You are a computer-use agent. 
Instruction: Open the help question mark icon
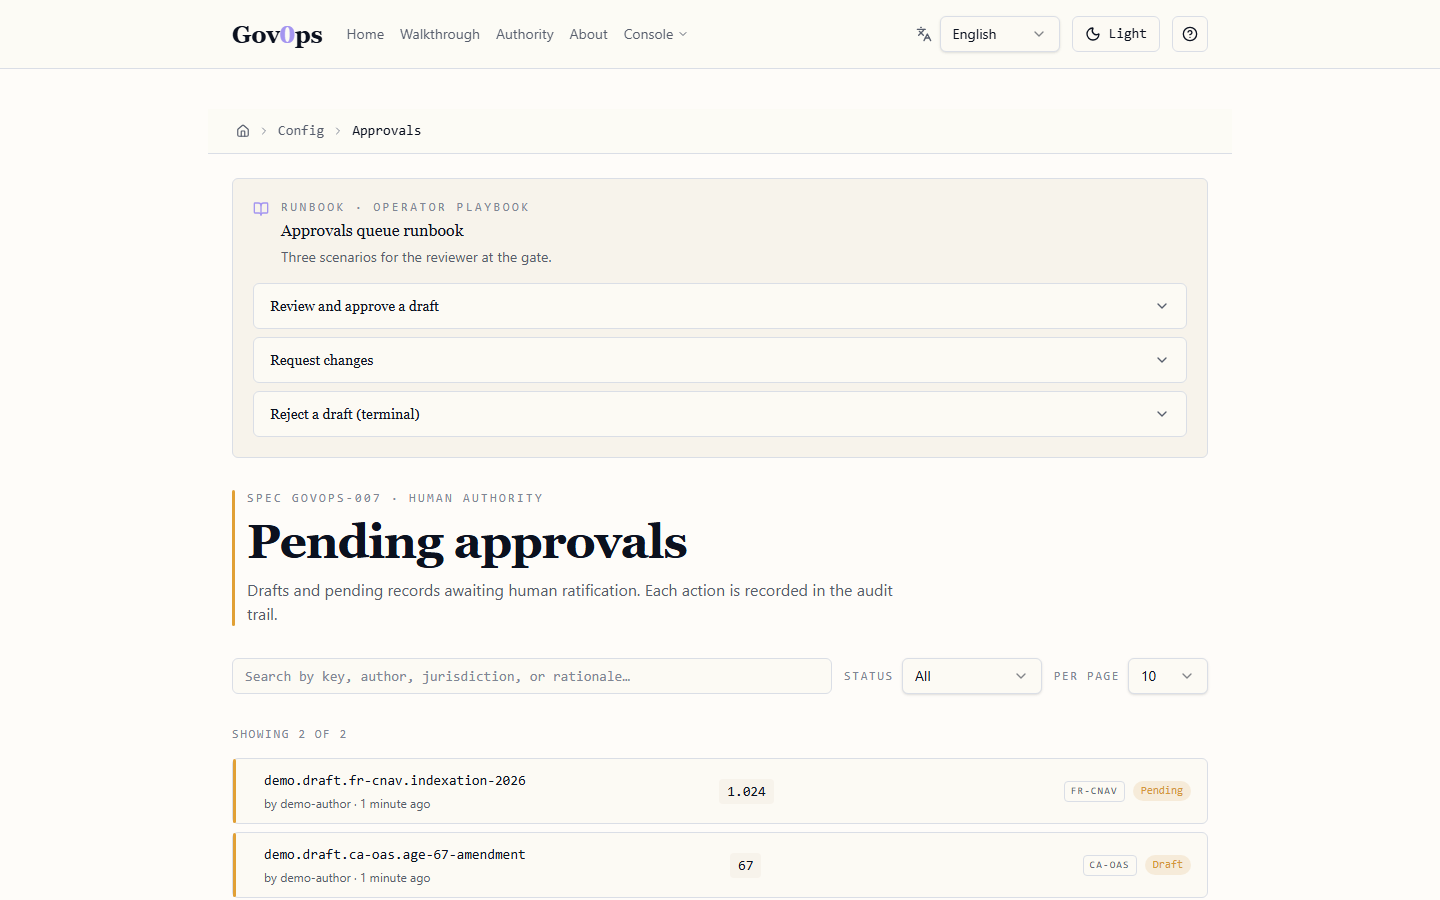point(1190,34)
